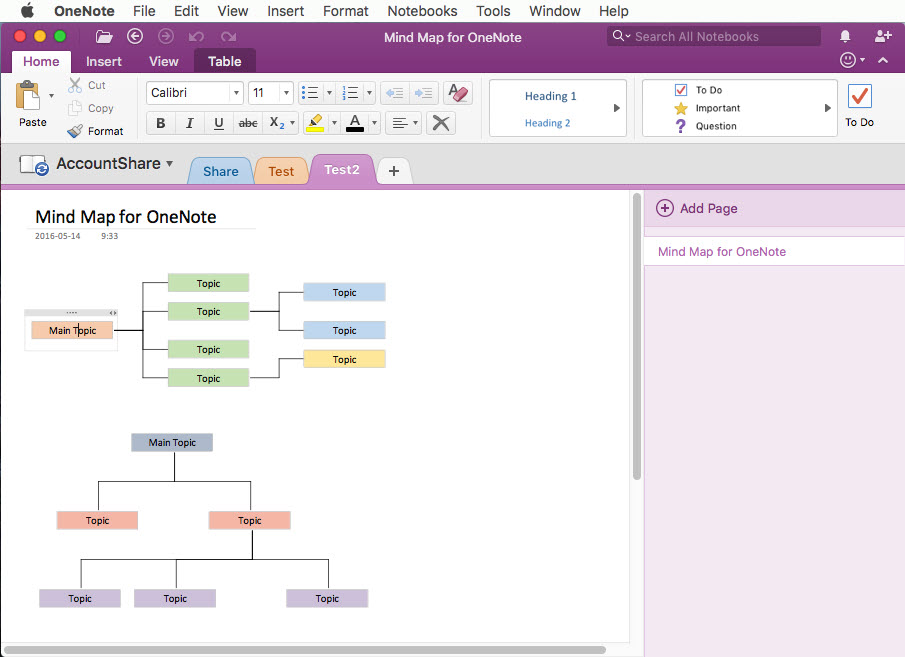
Task: Select the Heading 1 style
Action: (550, 96)
